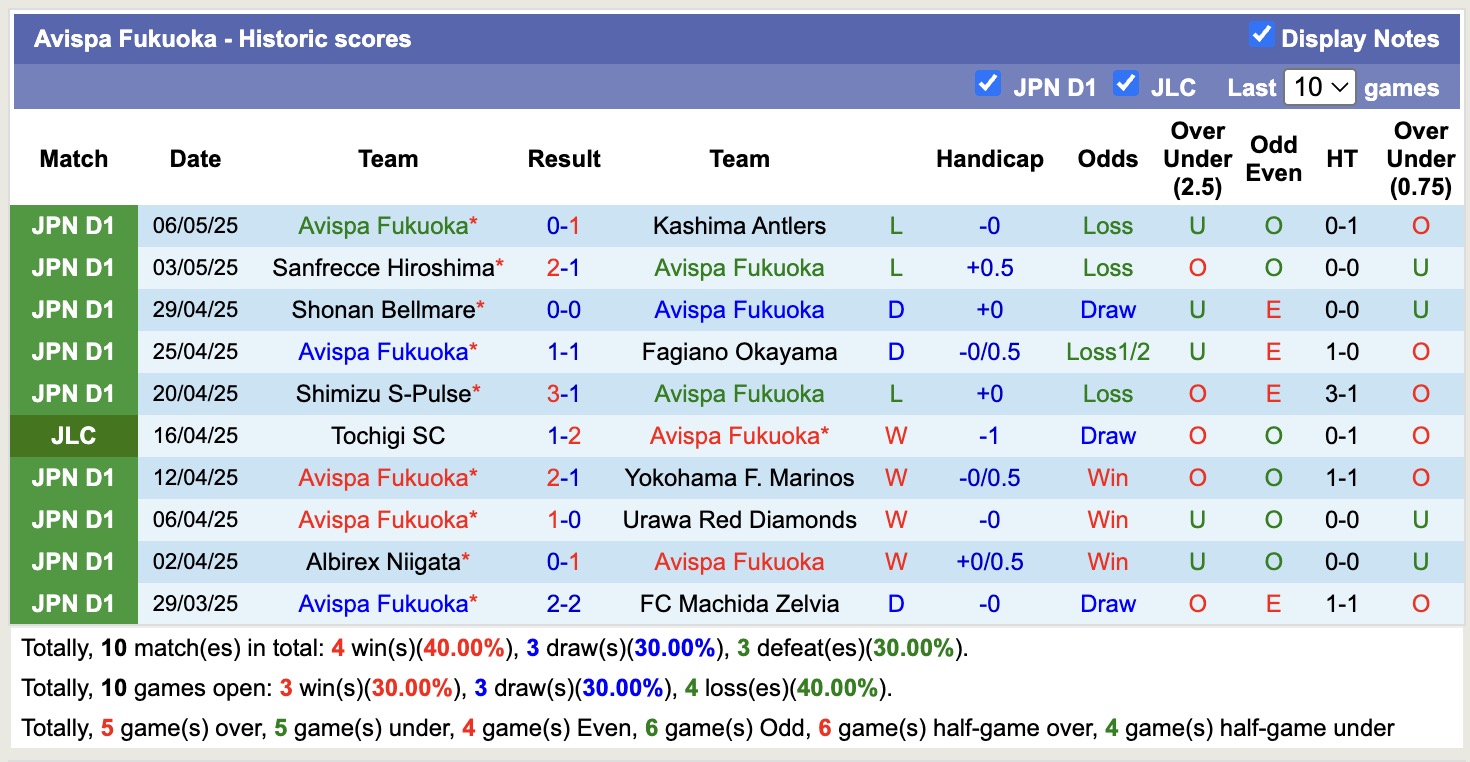Click the 0-1 result of the Kashima Antlers game

click(x=563, y=225)
